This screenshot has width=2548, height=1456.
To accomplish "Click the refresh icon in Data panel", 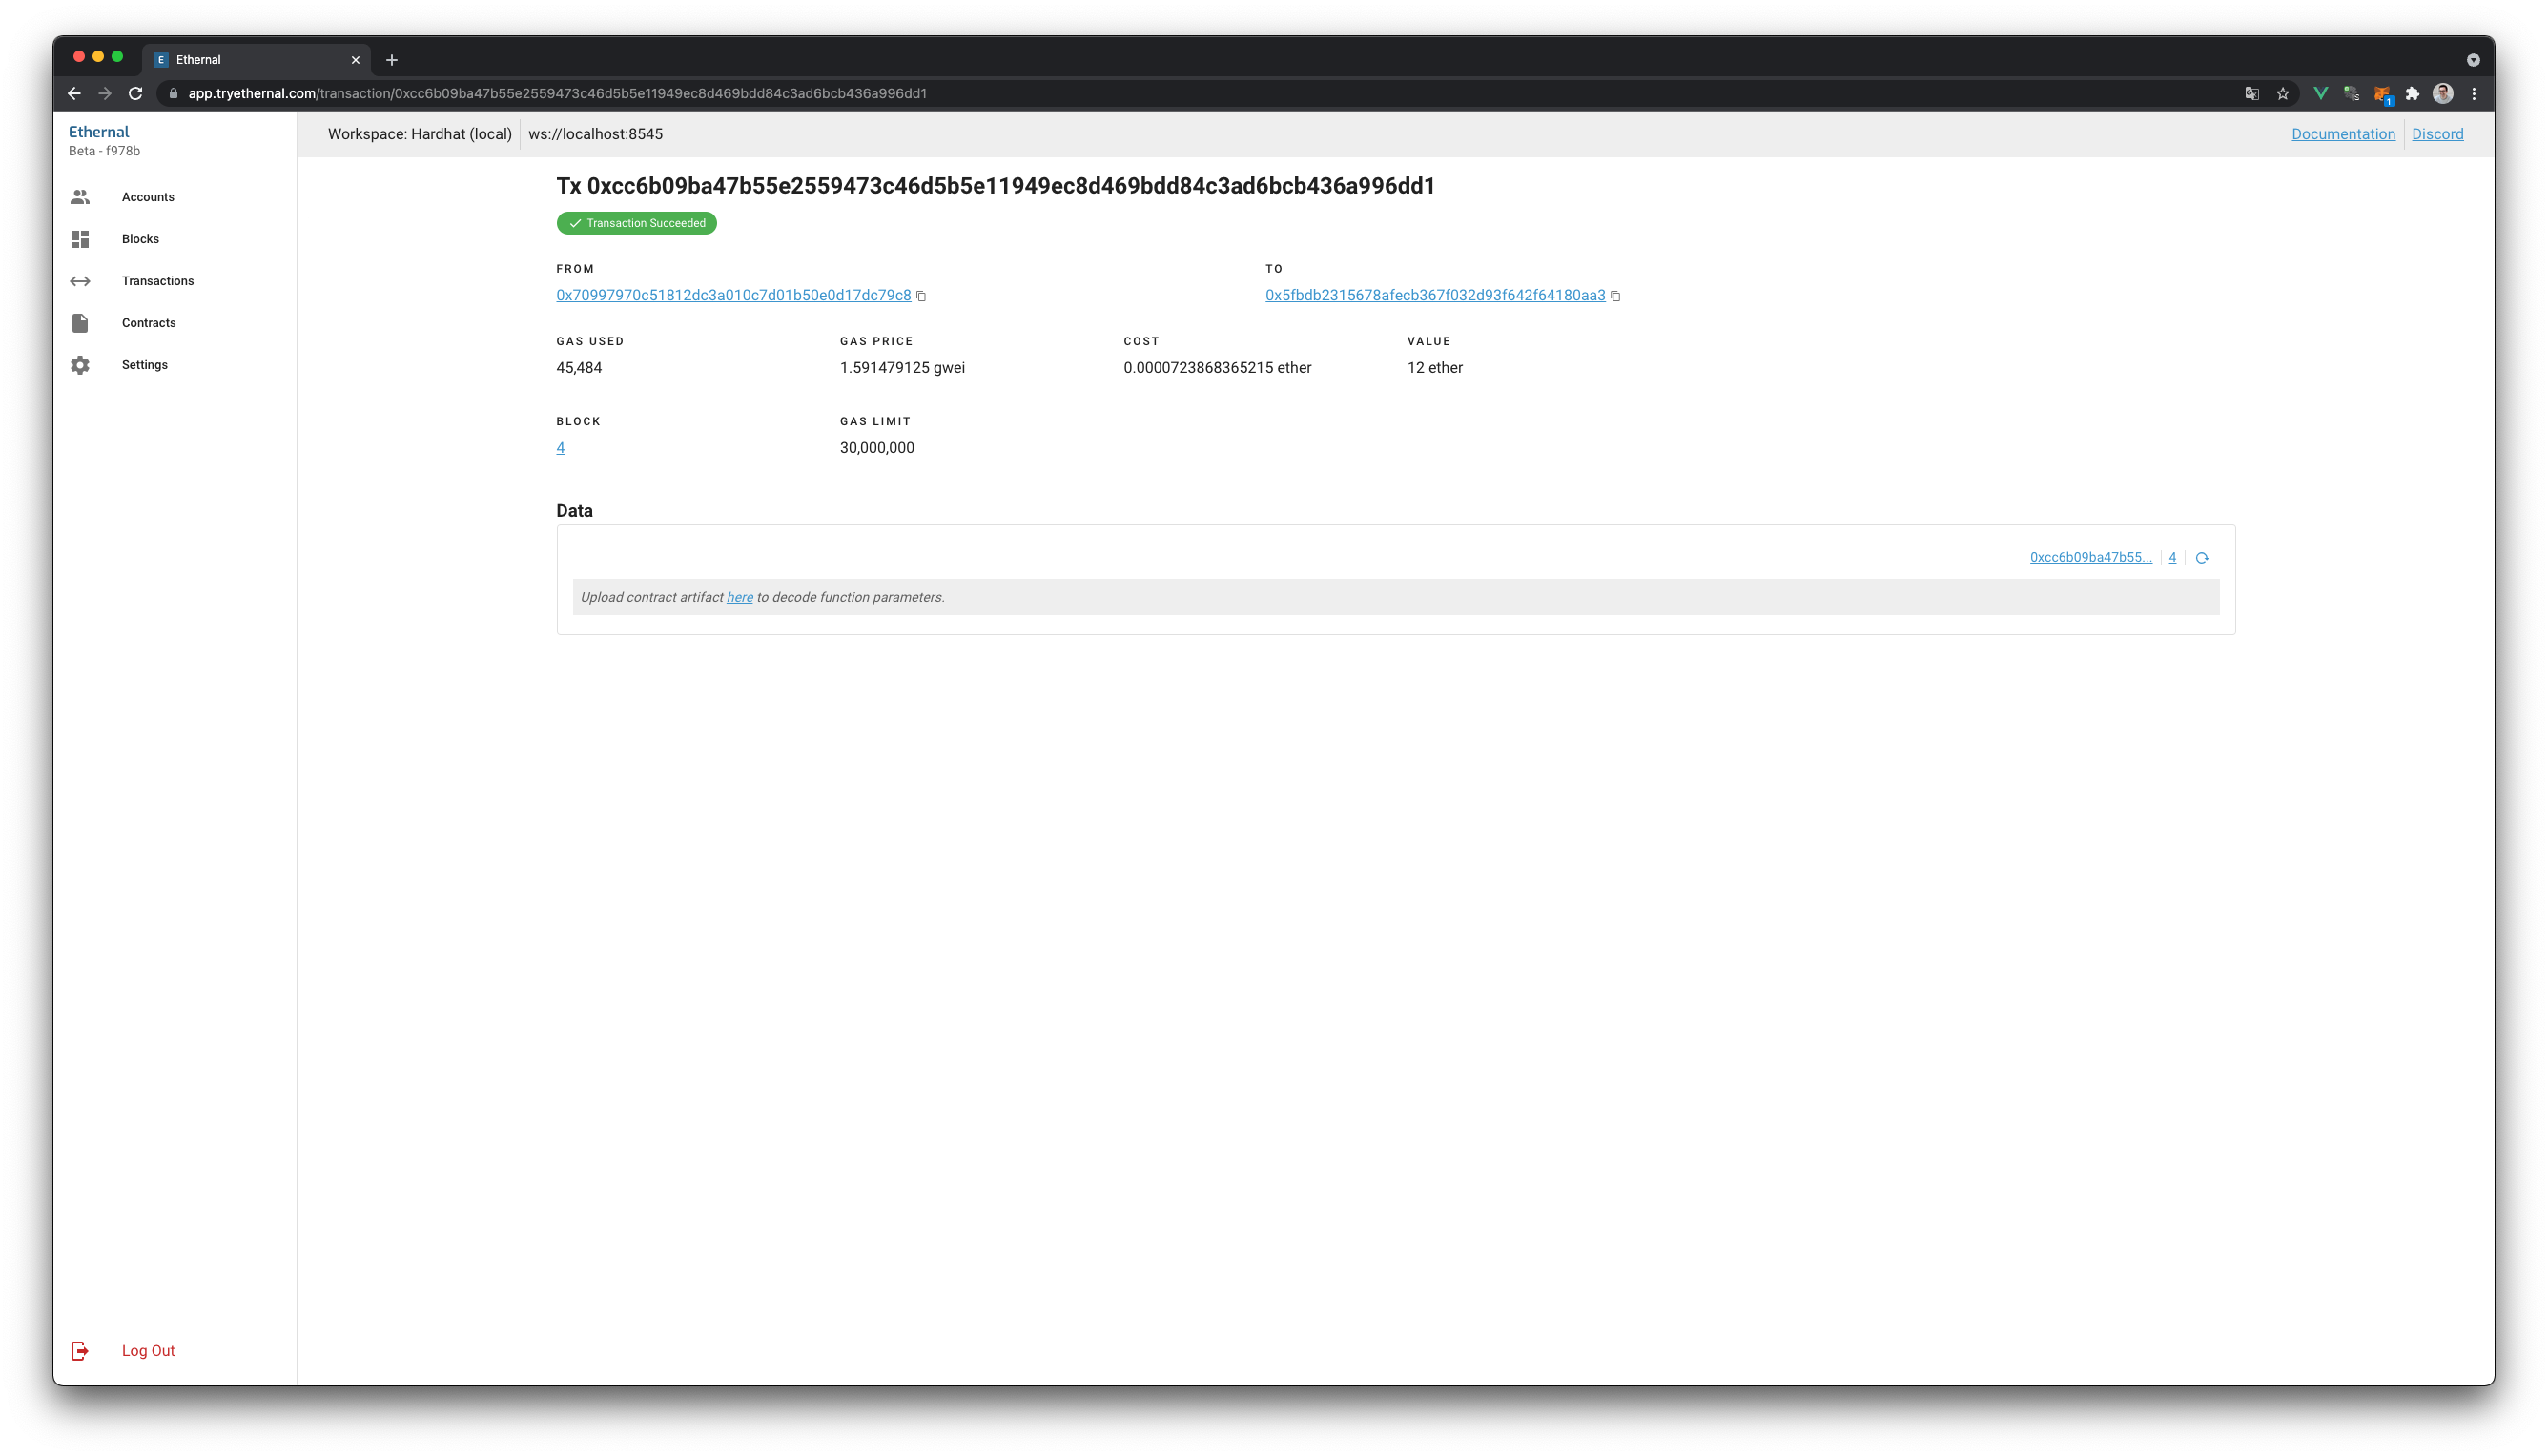I will pos(2201,558).
